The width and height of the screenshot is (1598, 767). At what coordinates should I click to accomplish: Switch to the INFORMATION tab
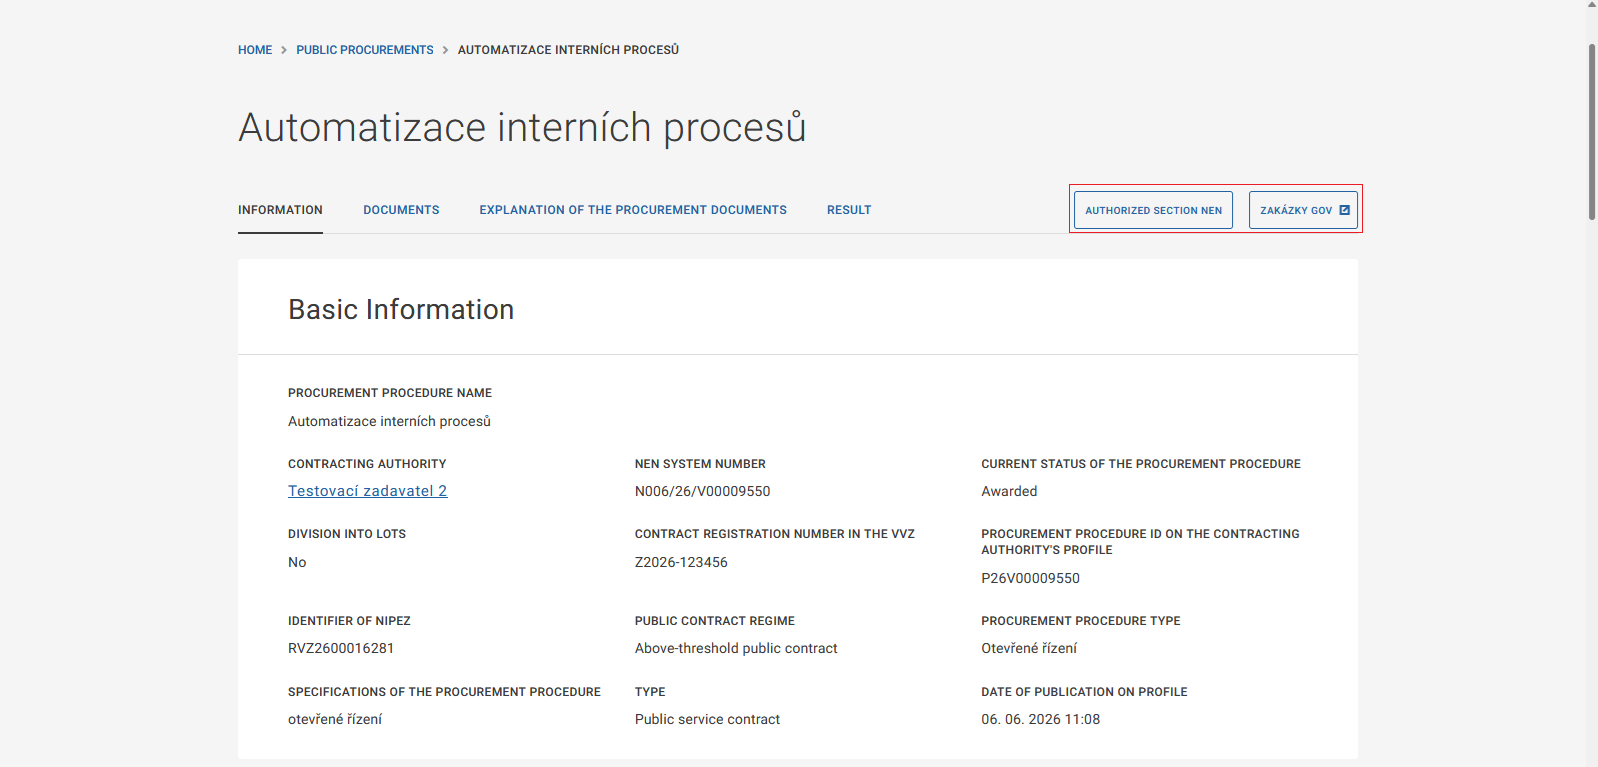(280, 210)
